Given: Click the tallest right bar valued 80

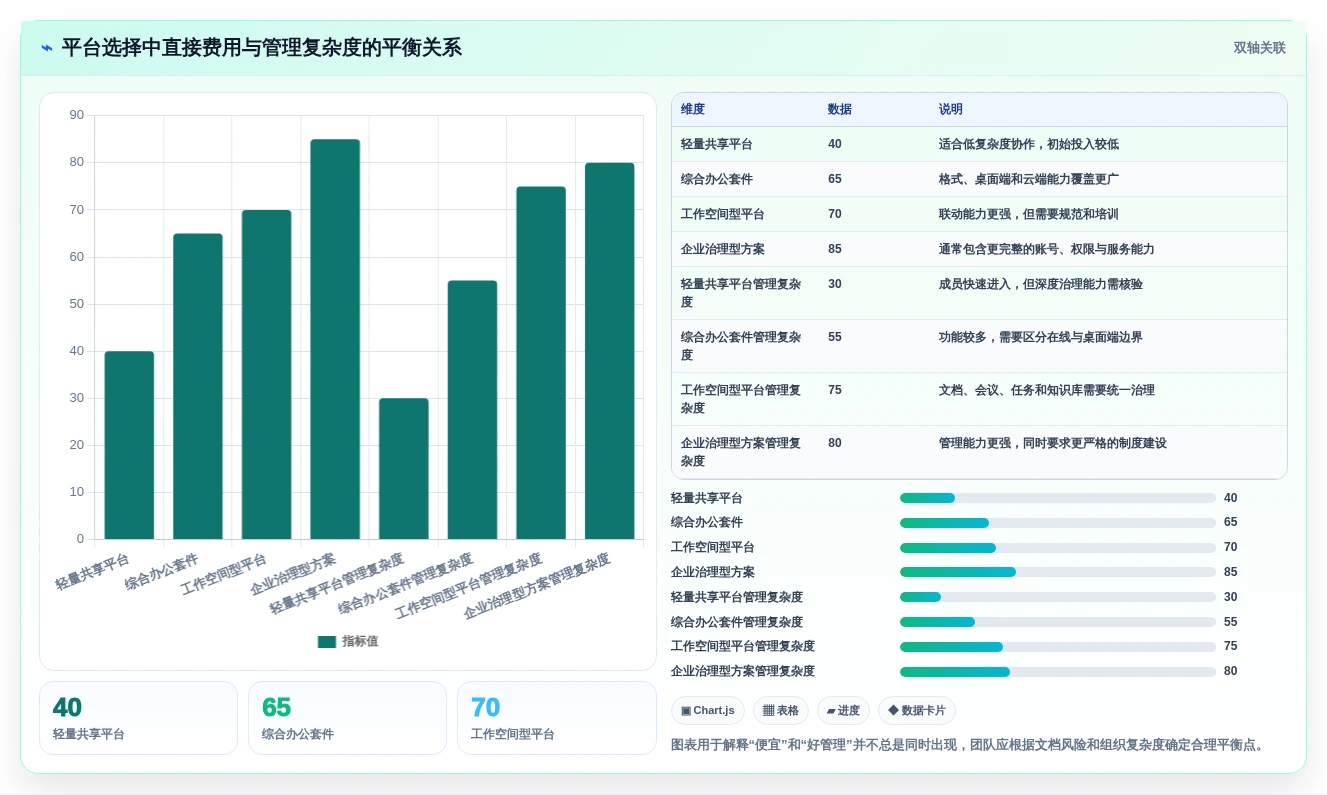Looking at the screenshot, I should [x=610, y=351].
